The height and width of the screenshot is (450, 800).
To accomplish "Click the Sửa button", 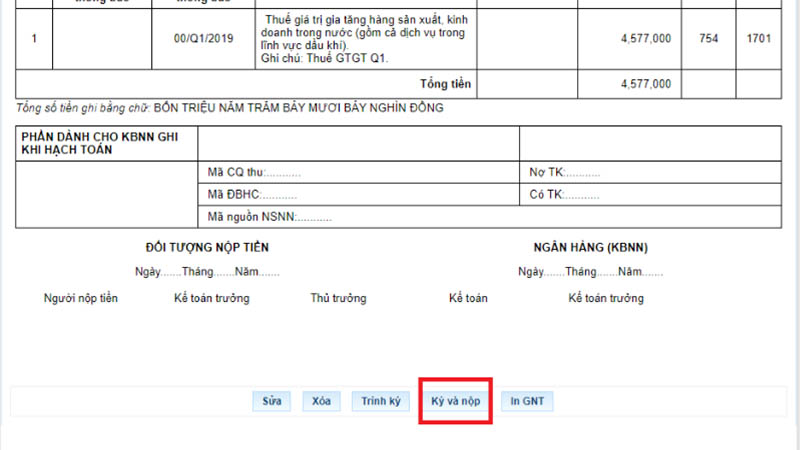I will pos(272,401).
